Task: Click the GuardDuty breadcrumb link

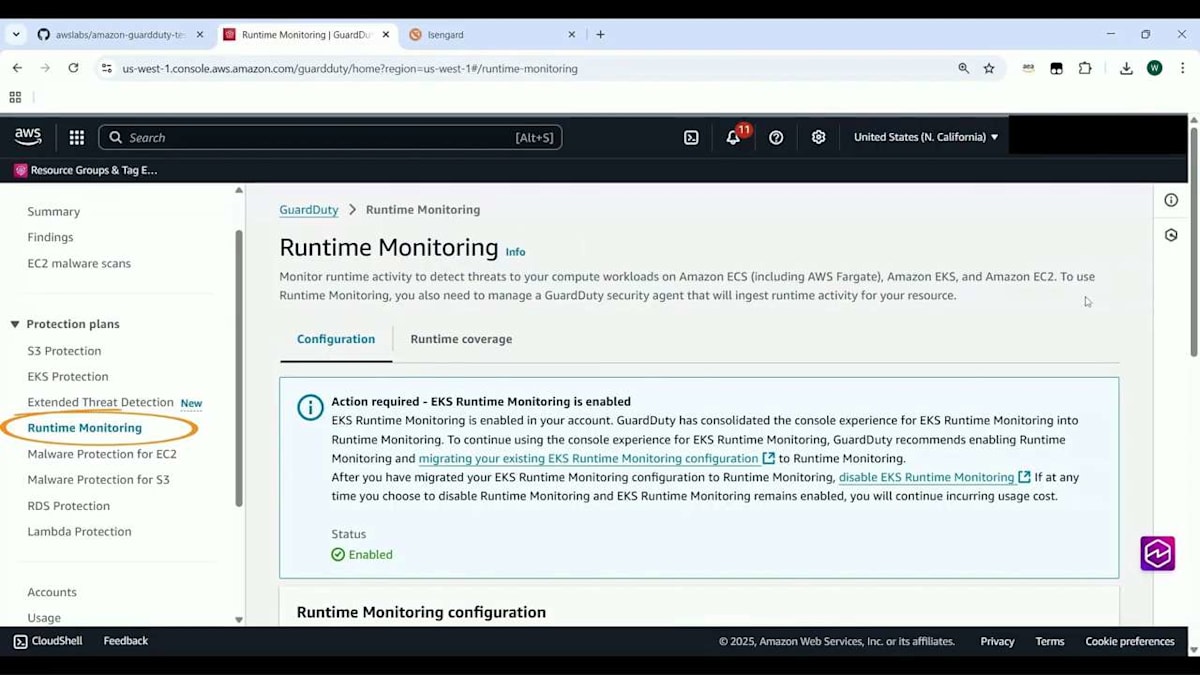Action: (309, 210)
